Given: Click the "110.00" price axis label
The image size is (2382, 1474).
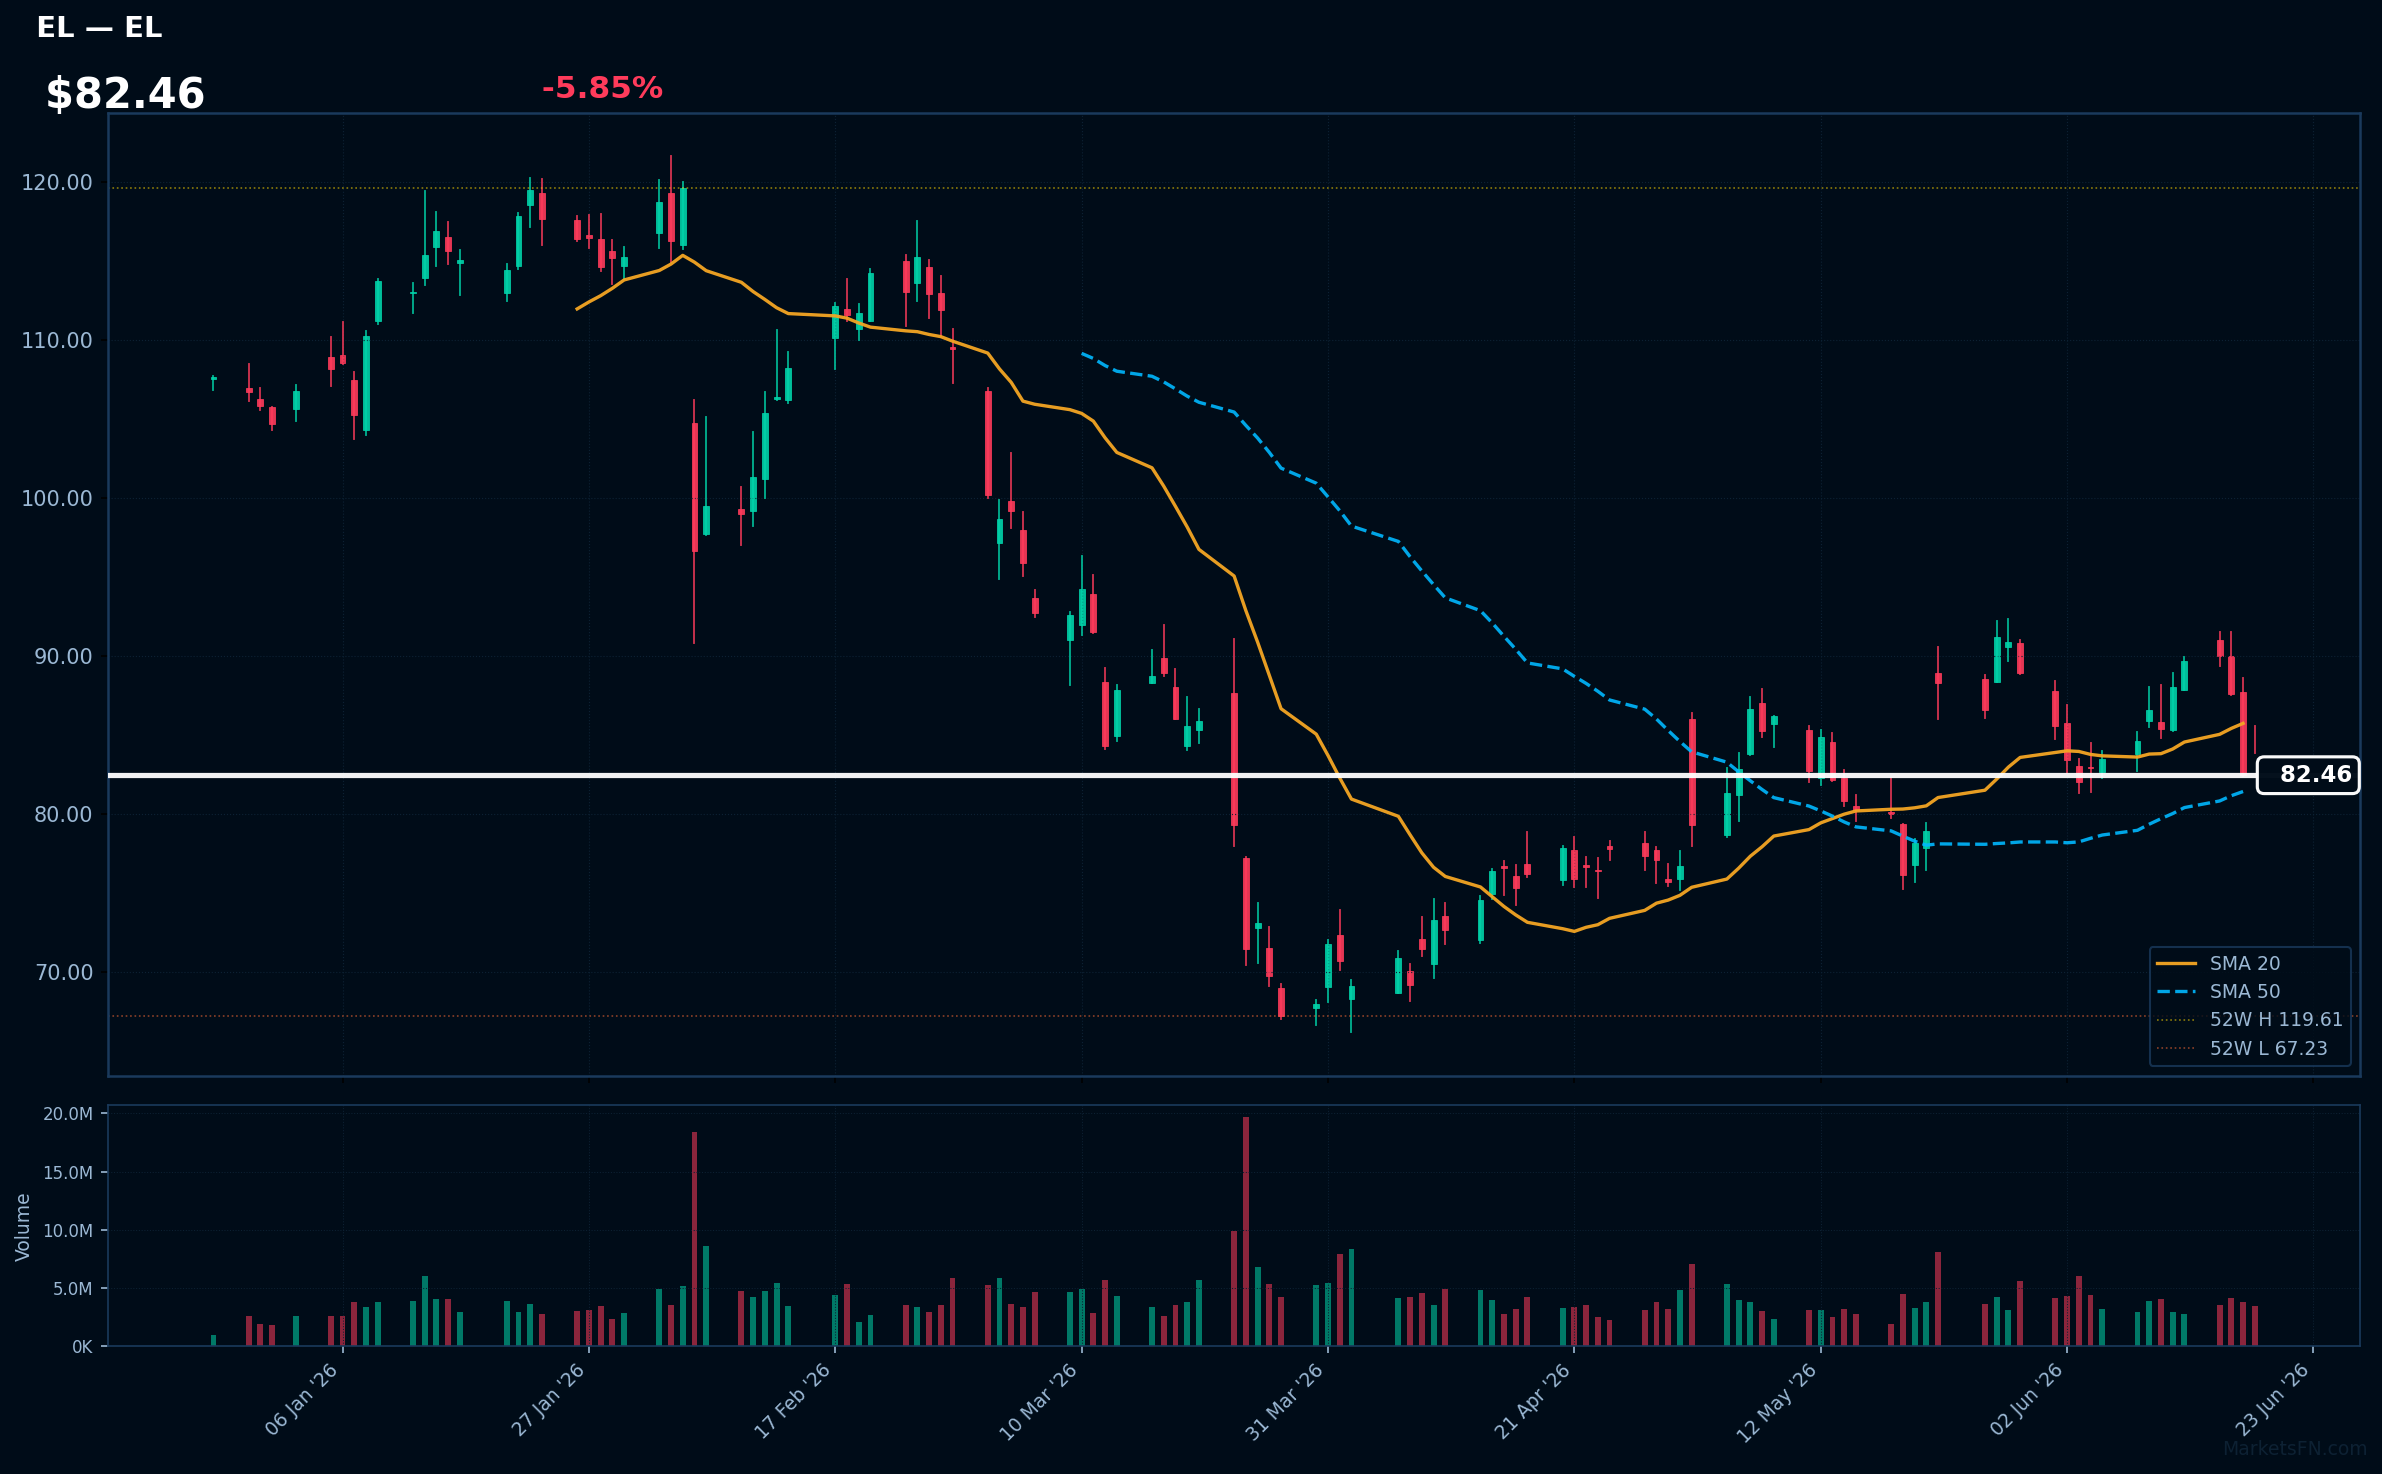Looking at the screenshot, I should pyautogui.click(x=57, y=340).
